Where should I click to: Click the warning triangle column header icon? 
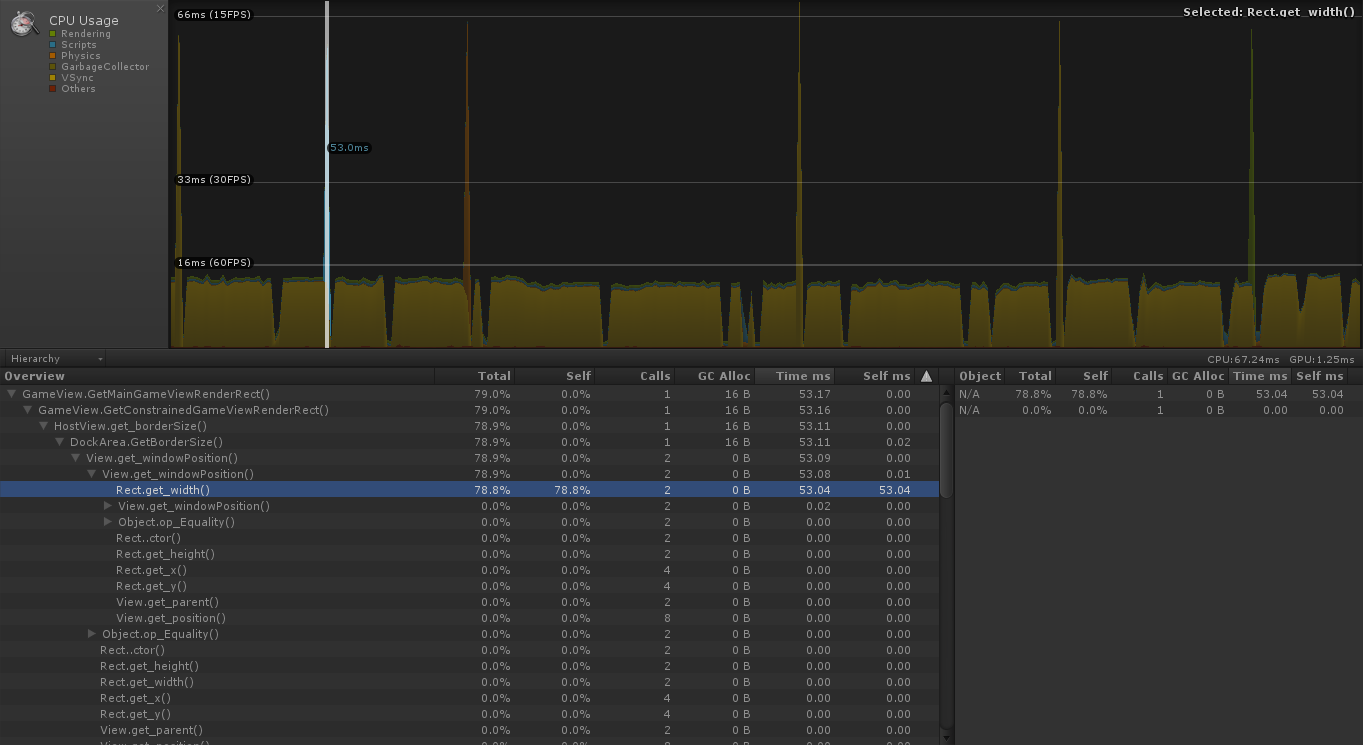[926, 376]
